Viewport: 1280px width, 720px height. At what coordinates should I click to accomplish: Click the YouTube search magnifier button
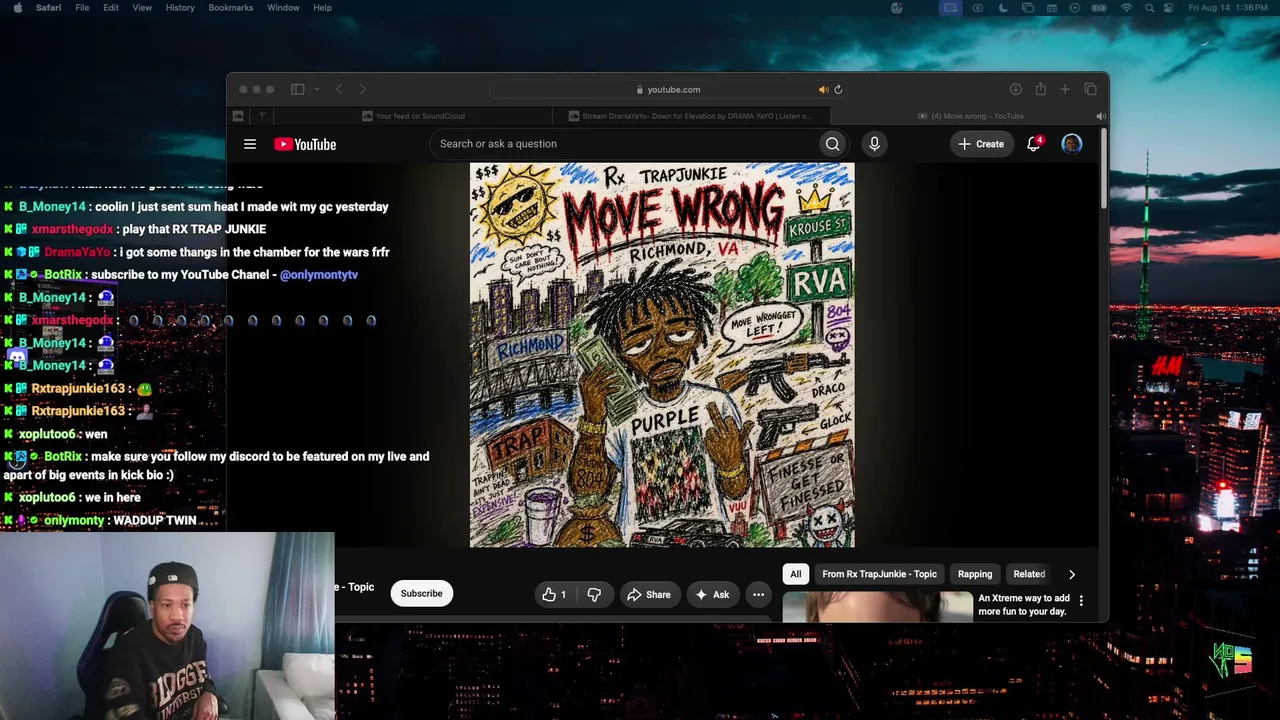pos(832,144)
